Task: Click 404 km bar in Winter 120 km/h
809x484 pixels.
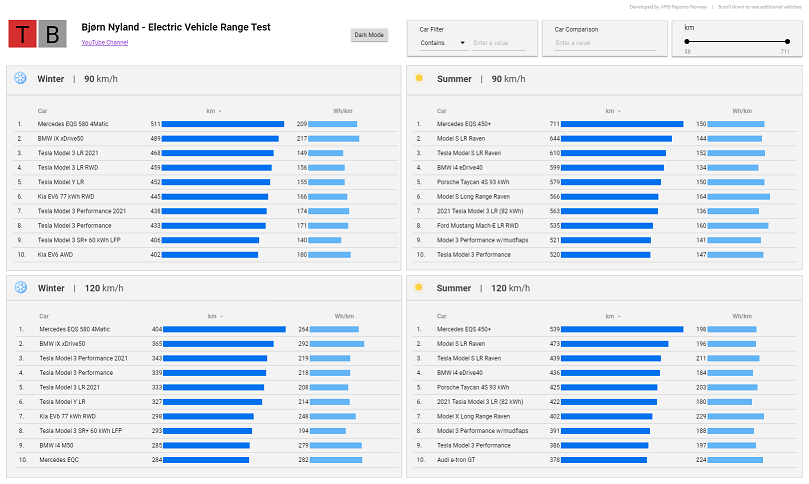Action: coord(224,329)
